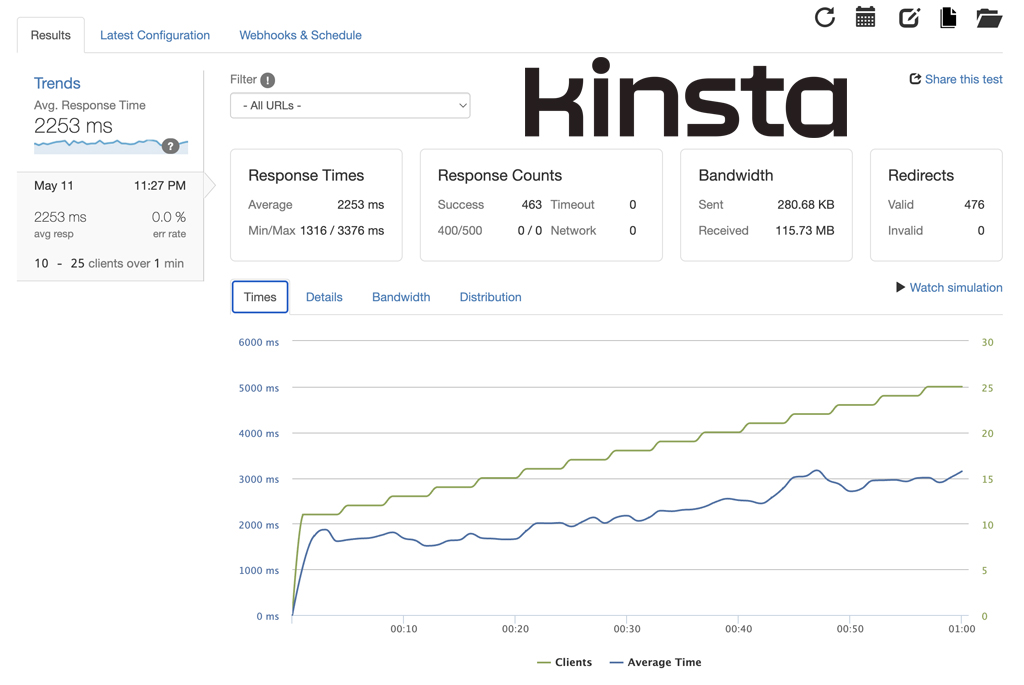Click the Bandwidth card title

click(736, 176)
